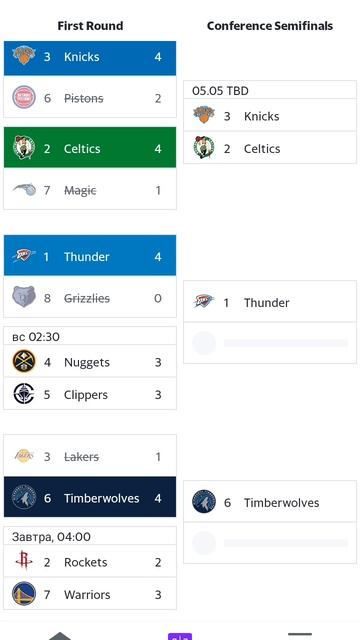Click the empty opponent slot below Thunder
360x640 pixels.
(270, 343)
